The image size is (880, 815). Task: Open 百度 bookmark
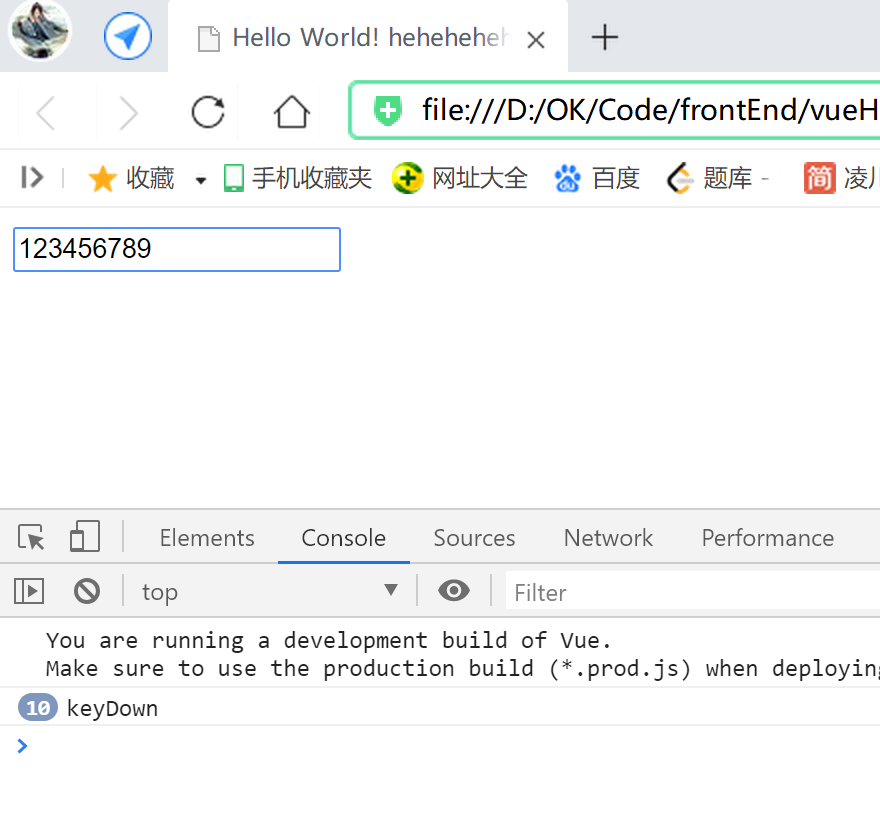pos(597,178)
